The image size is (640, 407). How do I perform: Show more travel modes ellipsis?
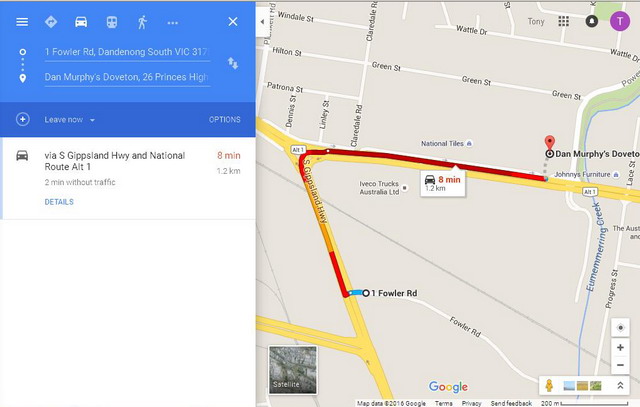[173, 23]
